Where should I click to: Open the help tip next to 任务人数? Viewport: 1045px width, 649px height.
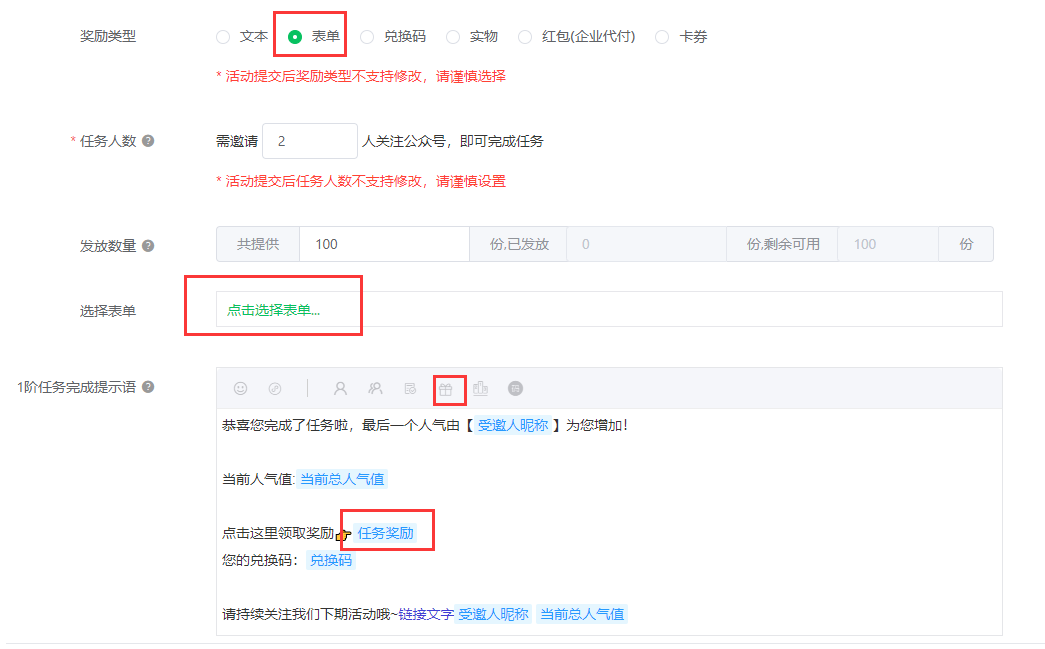(147, 141)
